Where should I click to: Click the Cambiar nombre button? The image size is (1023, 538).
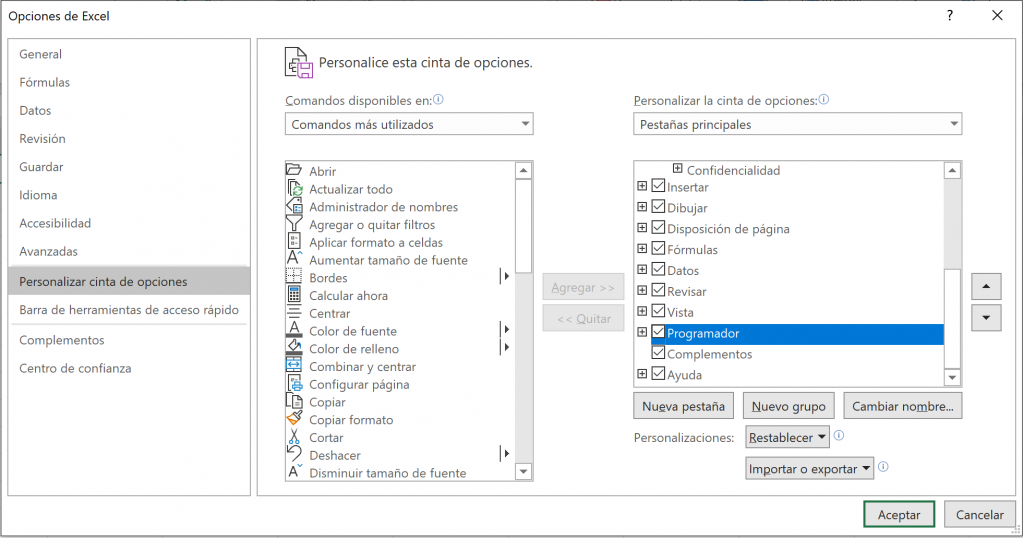click(x=902, y=406)
